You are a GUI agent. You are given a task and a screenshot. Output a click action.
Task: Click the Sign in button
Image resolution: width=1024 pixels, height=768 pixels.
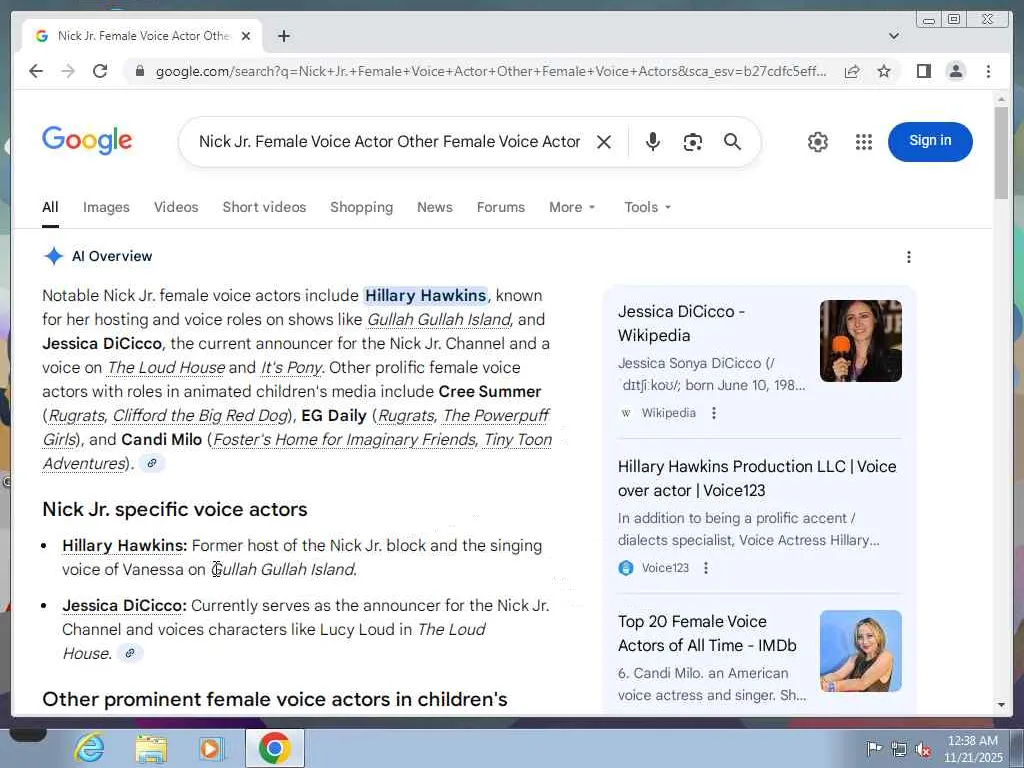click(x=930, y=141)
